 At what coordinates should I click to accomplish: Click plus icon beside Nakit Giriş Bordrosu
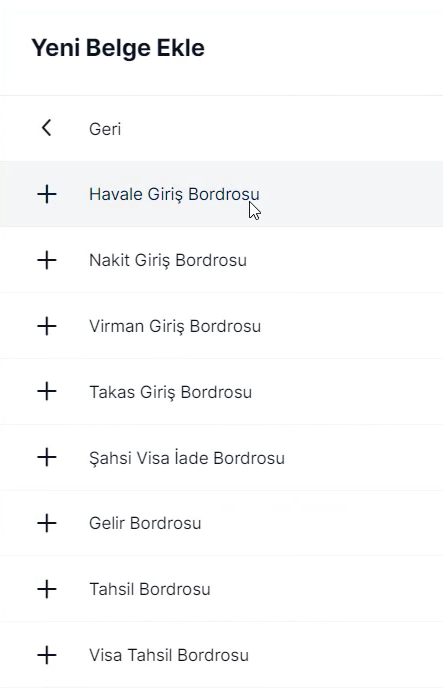click(47, 260)
